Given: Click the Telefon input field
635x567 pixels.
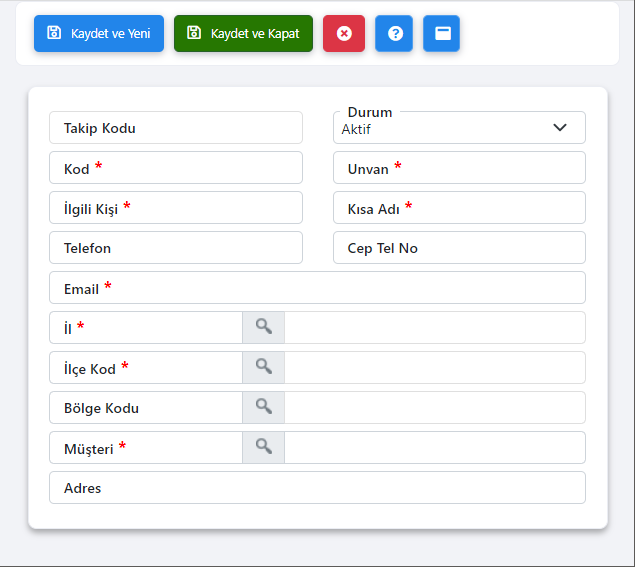Looking at the screenshot, I should click(176, 247).
